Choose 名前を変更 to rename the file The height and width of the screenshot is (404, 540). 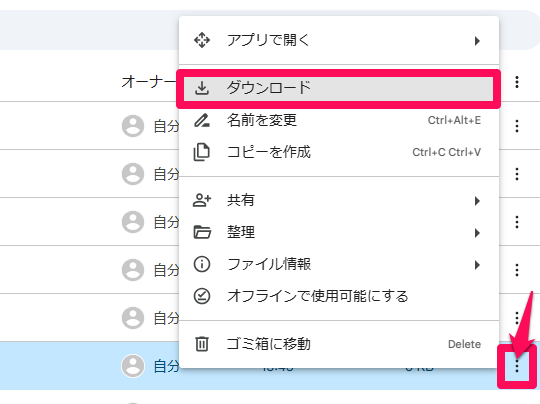coord(339,120)
